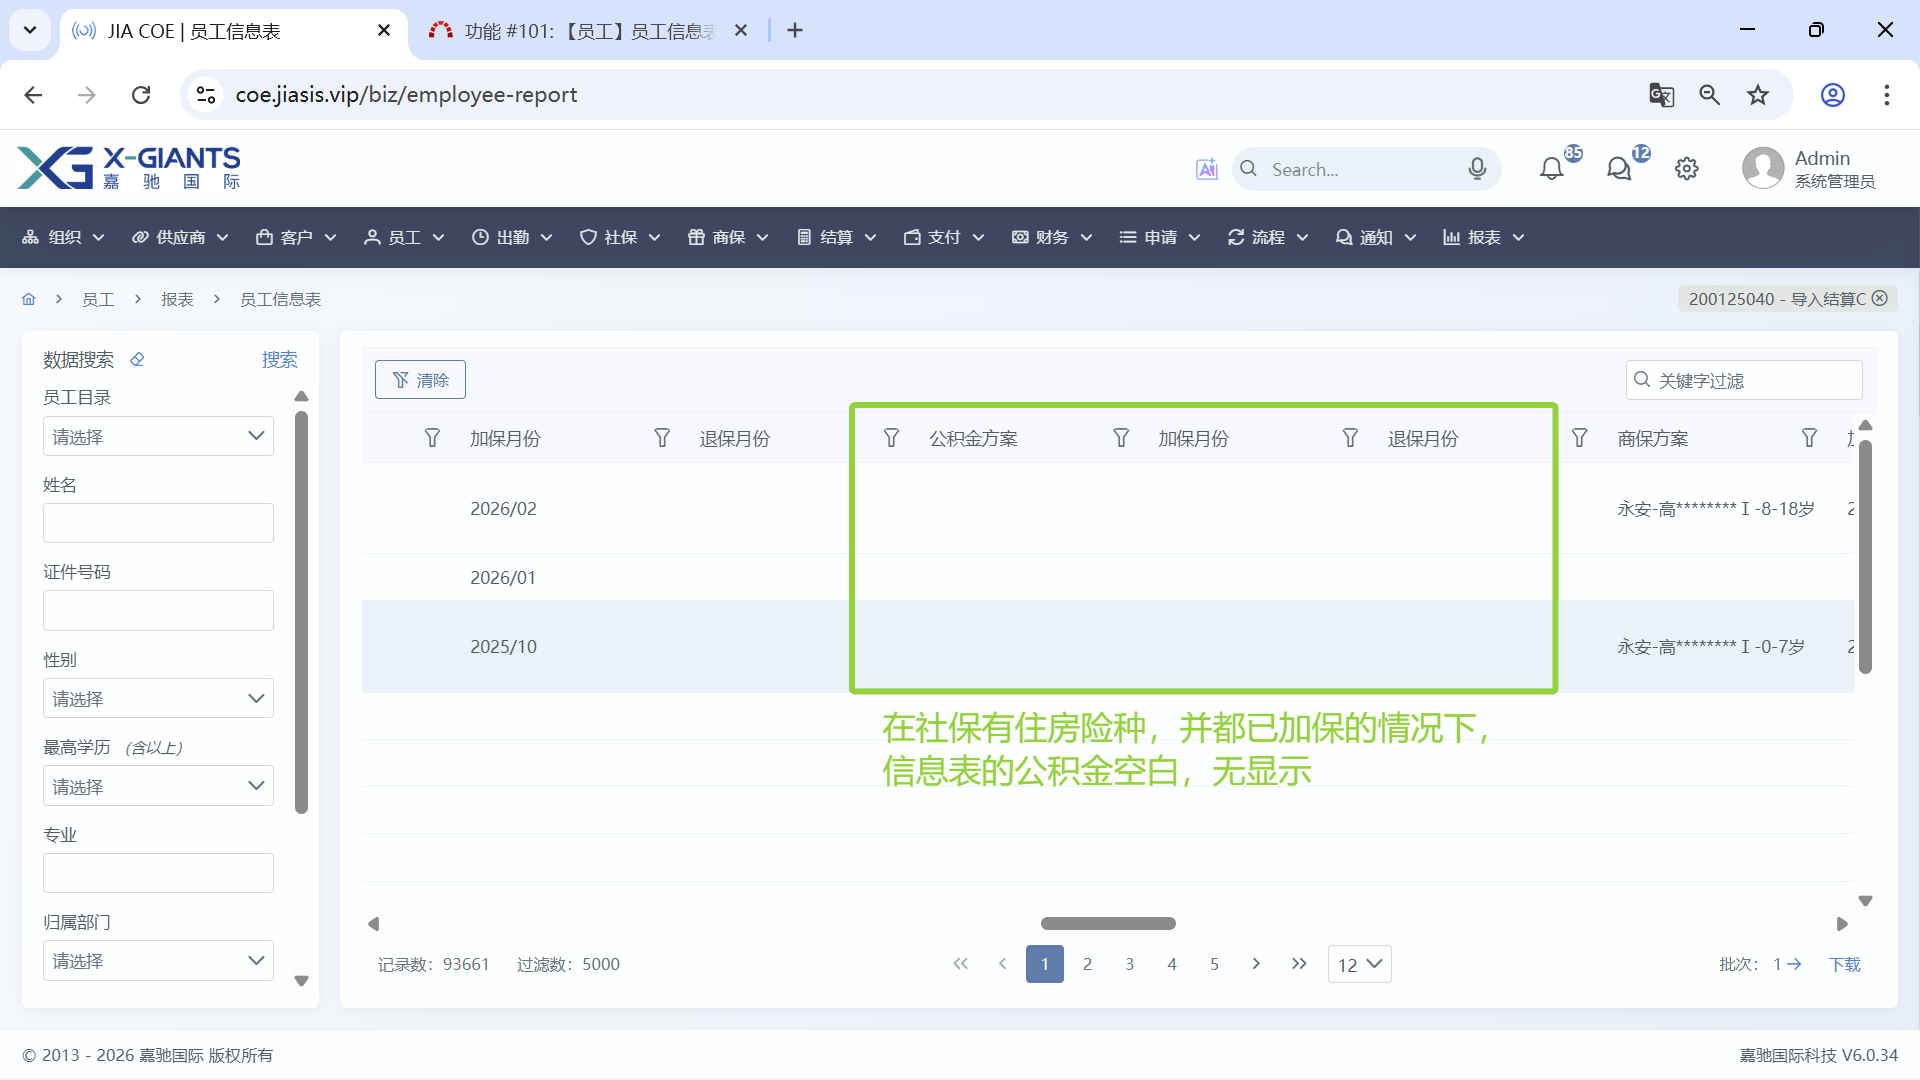
Task: Open the 性别 select dropdown
Action: (158, 698)
